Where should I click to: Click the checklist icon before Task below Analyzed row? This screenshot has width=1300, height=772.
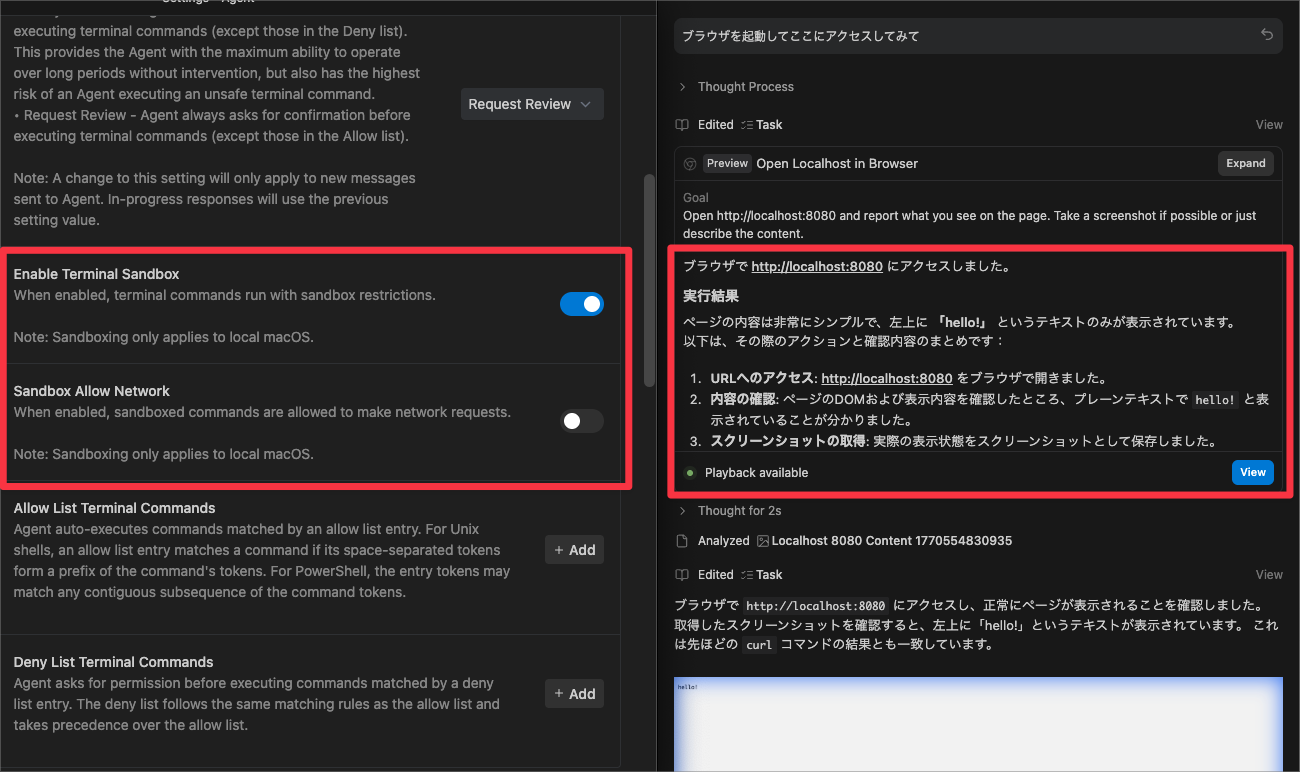click(x=746, y=575)
